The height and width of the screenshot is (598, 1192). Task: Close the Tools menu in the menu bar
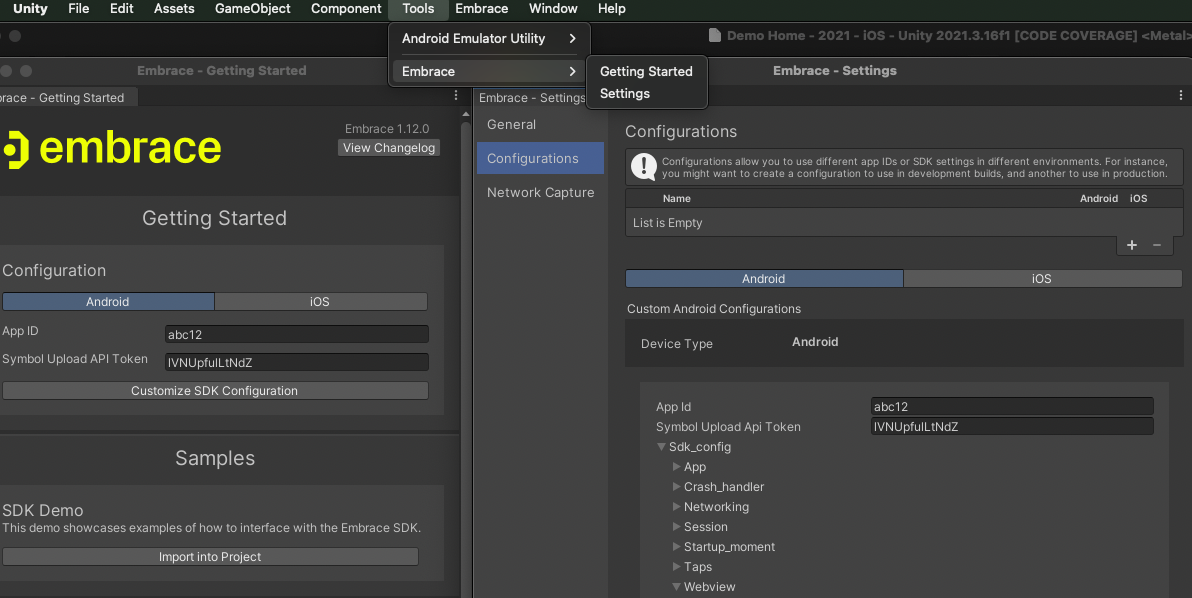pyautogui.click(x=418, y=9)
